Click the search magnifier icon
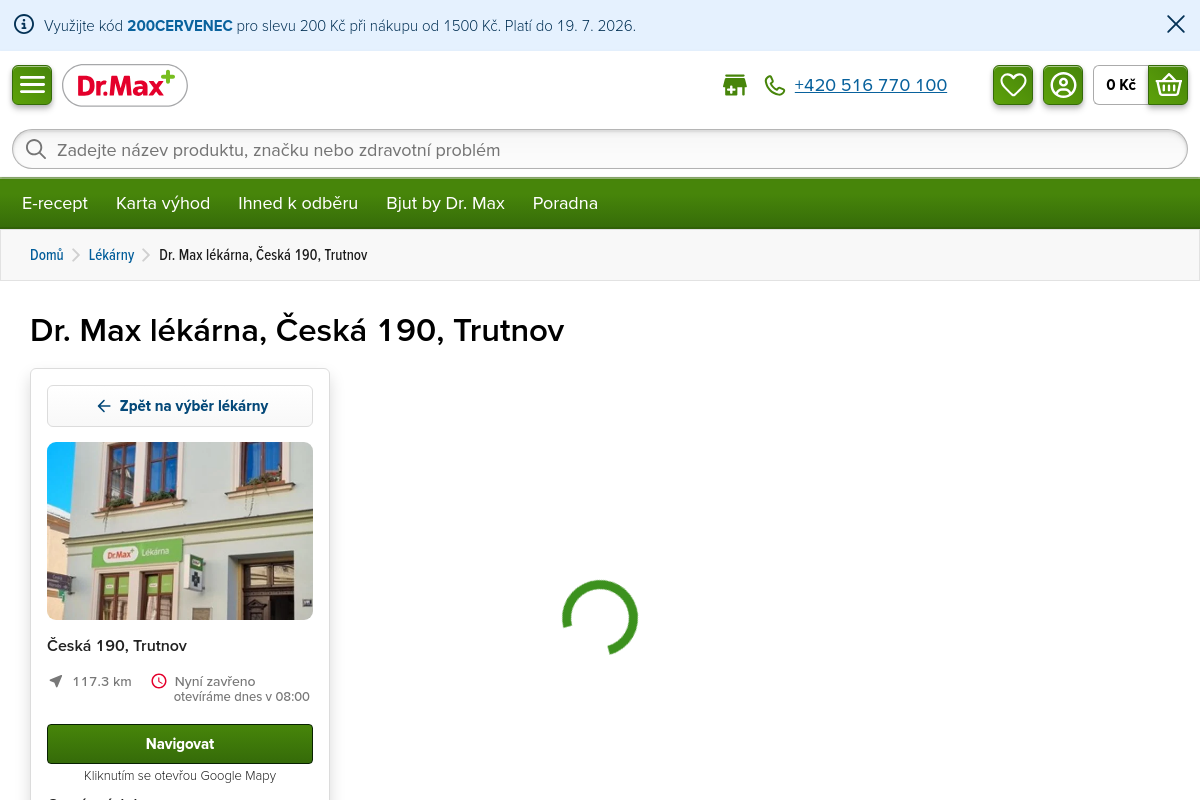 [x=36, y=150]
